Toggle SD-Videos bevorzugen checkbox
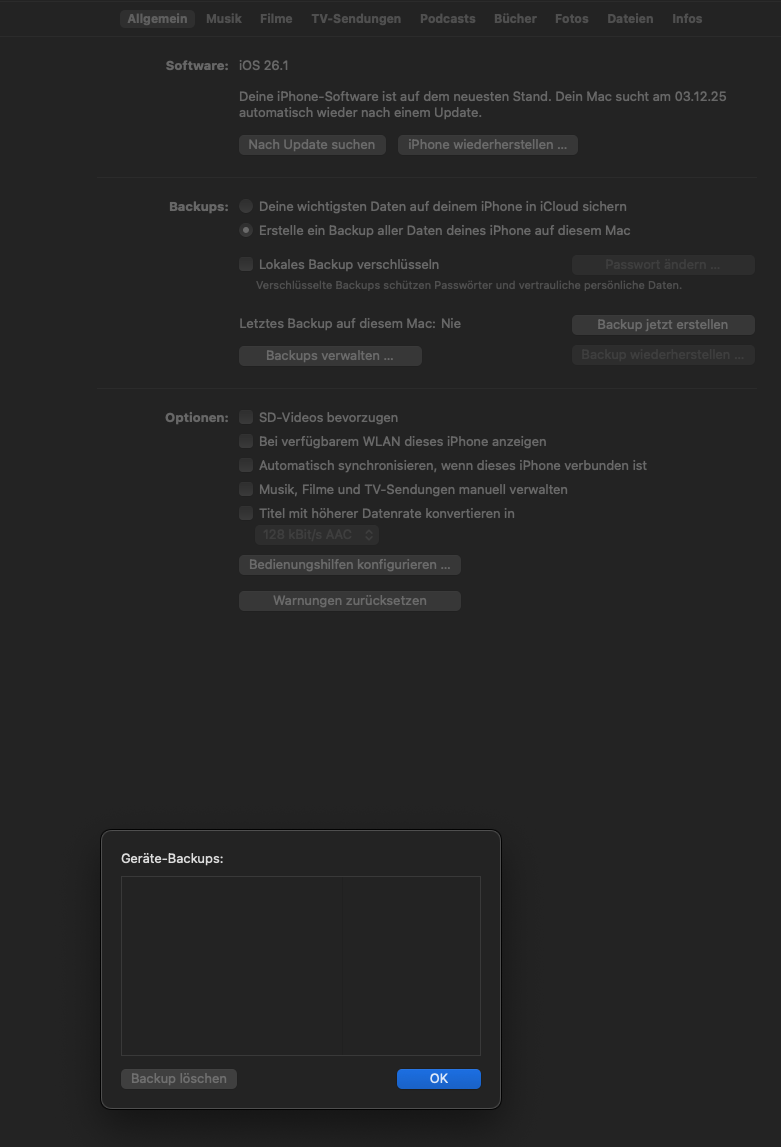781x1147 pixels. pyautogui.click(x=246, y=417)
